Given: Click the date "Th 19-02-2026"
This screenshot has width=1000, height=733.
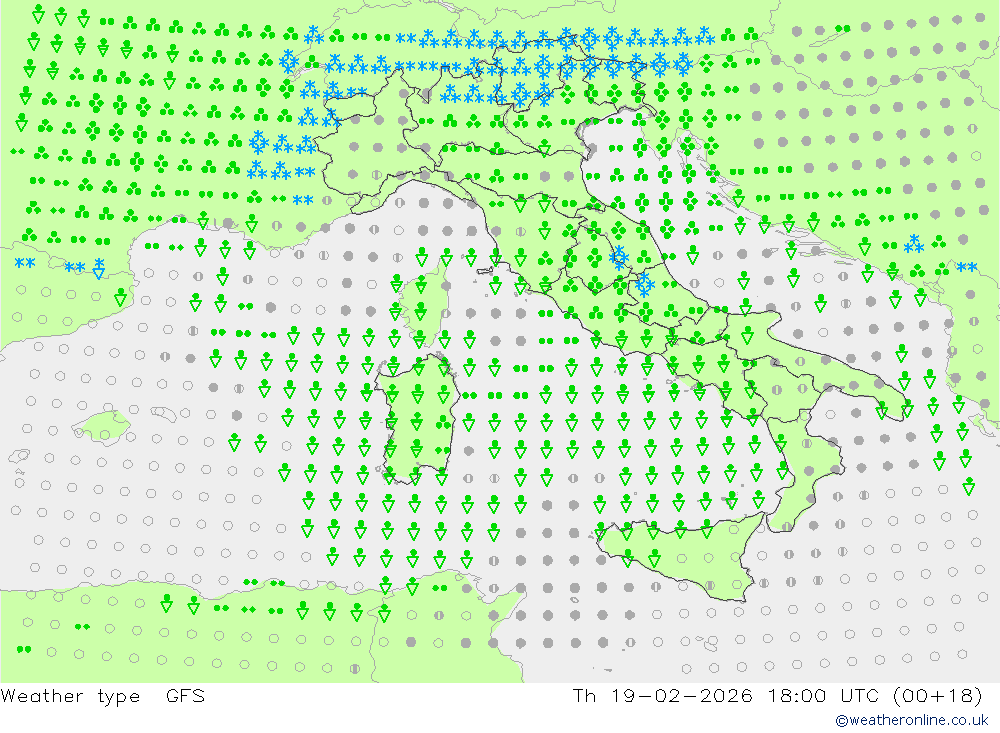Looking at the screenshot, I should click(x=662, y=695).
